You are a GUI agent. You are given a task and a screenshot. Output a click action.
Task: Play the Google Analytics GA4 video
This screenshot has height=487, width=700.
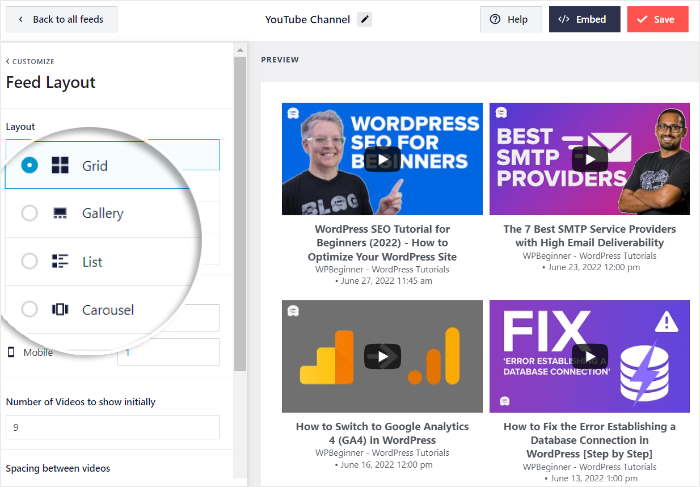[383, 356]
